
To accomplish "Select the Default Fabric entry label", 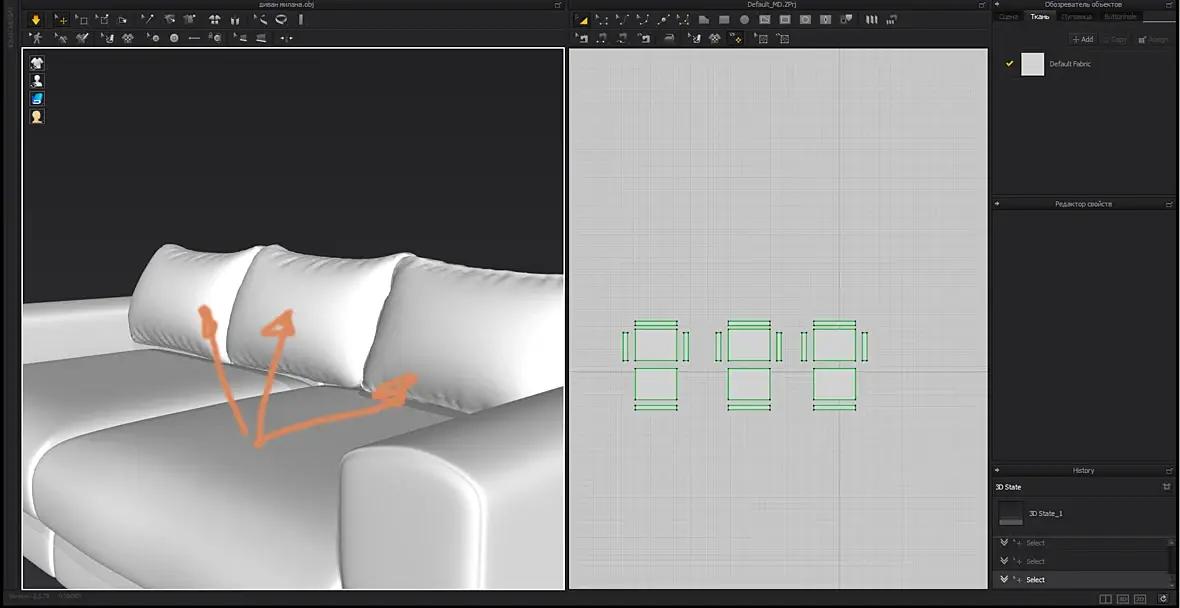I will (1070, 64).
